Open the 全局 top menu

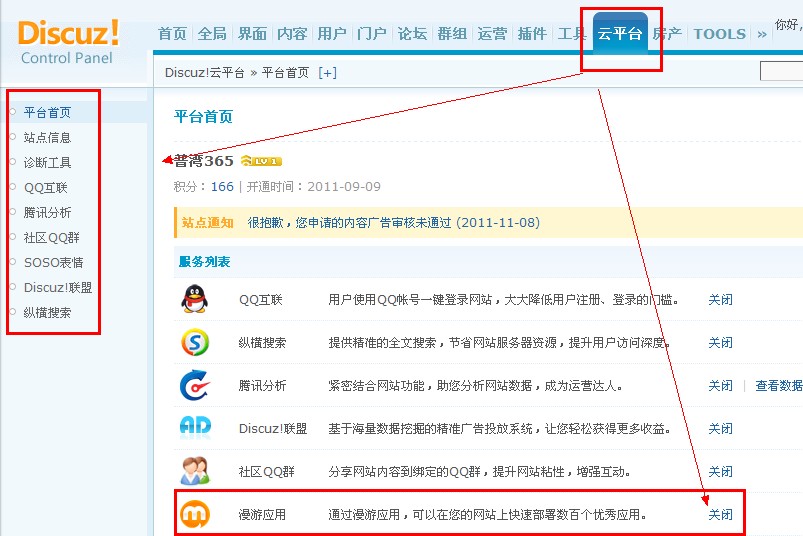212,34
